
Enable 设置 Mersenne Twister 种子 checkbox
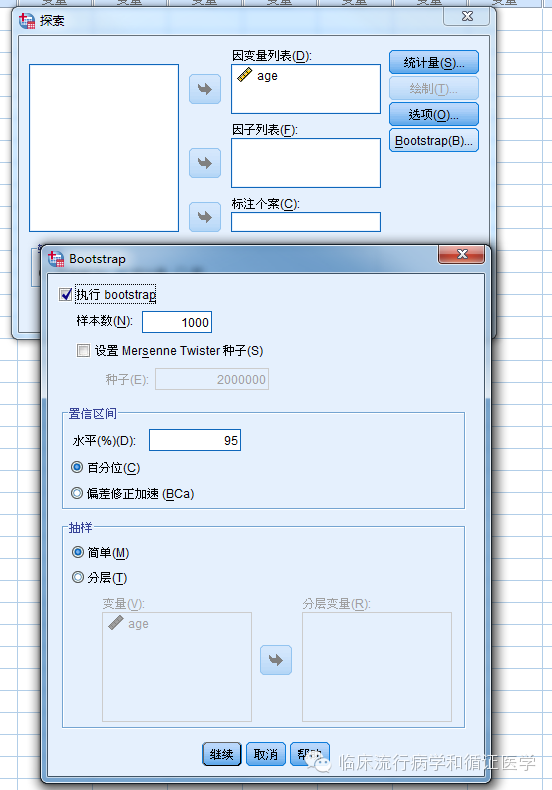[x=84, y=350]
